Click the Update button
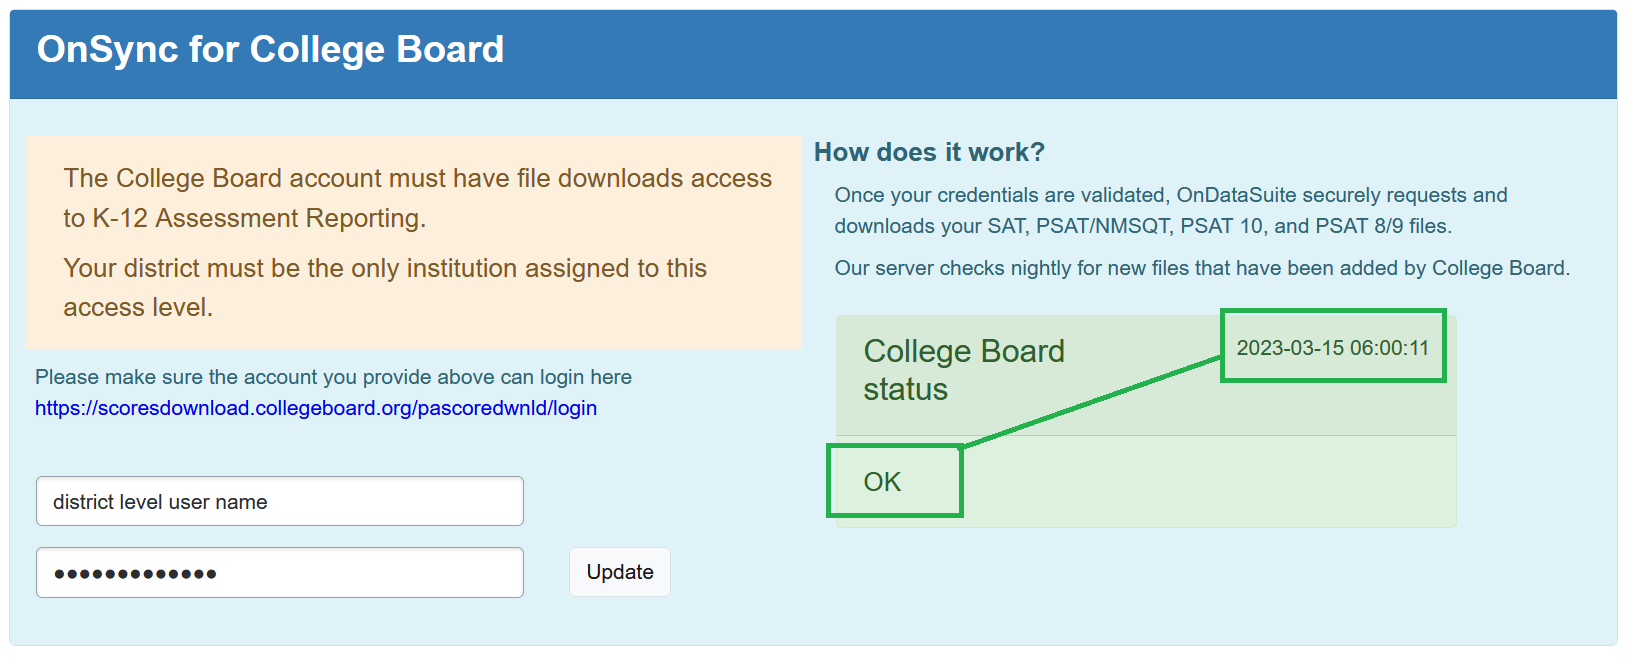 [619, 572]
